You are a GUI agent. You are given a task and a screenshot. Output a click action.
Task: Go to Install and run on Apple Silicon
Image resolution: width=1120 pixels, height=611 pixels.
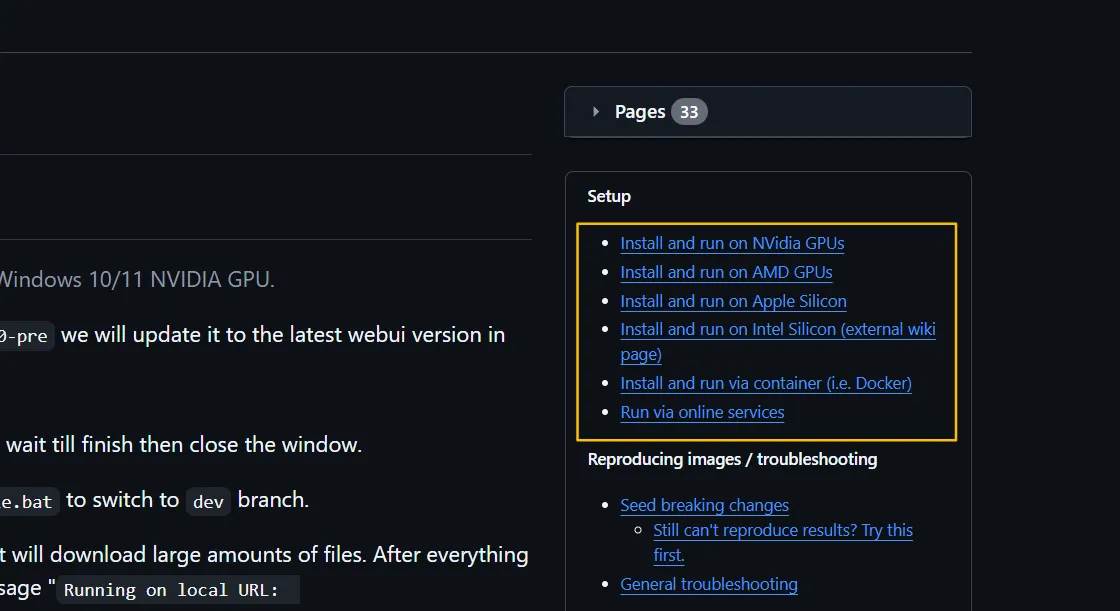[733, 301]
